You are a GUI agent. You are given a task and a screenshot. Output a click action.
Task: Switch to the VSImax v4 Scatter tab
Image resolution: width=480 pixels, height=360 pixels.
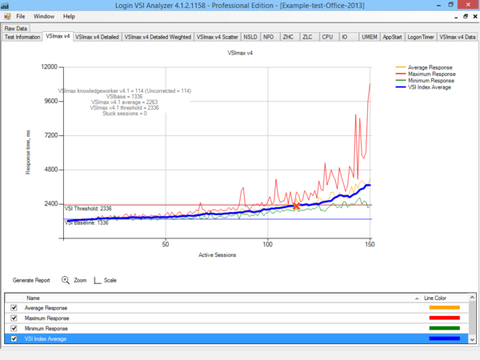pos(217,37)
